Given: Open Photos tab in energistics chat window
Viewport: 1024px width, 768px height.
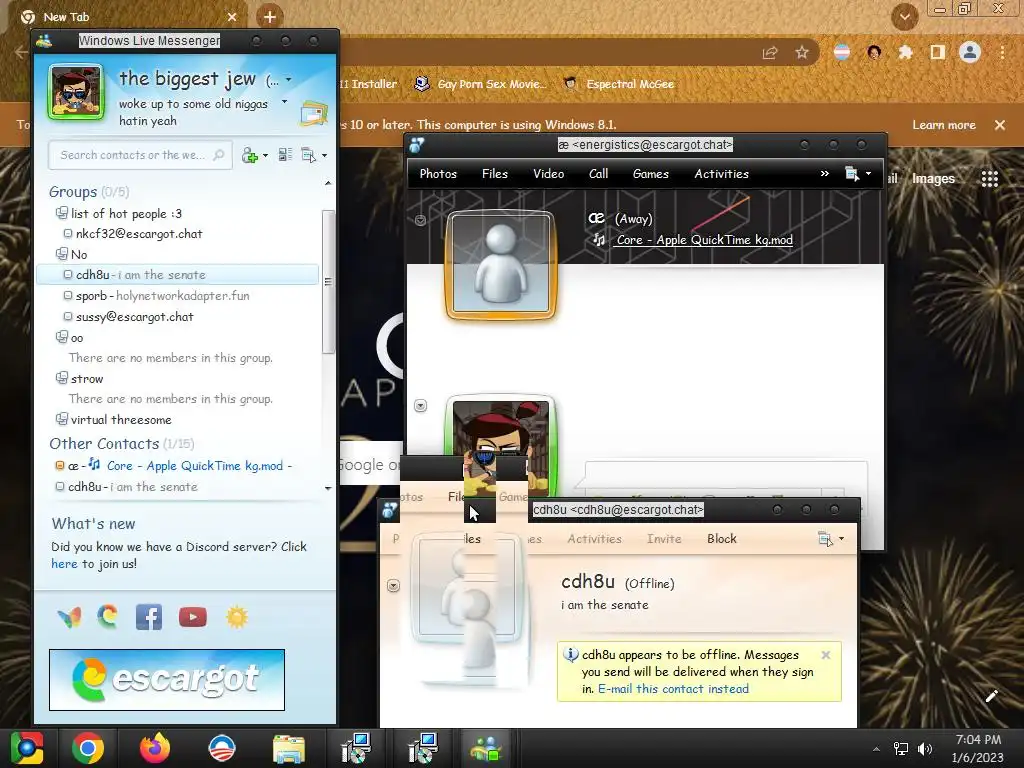Looking at the screenshot, I should 438,174.
